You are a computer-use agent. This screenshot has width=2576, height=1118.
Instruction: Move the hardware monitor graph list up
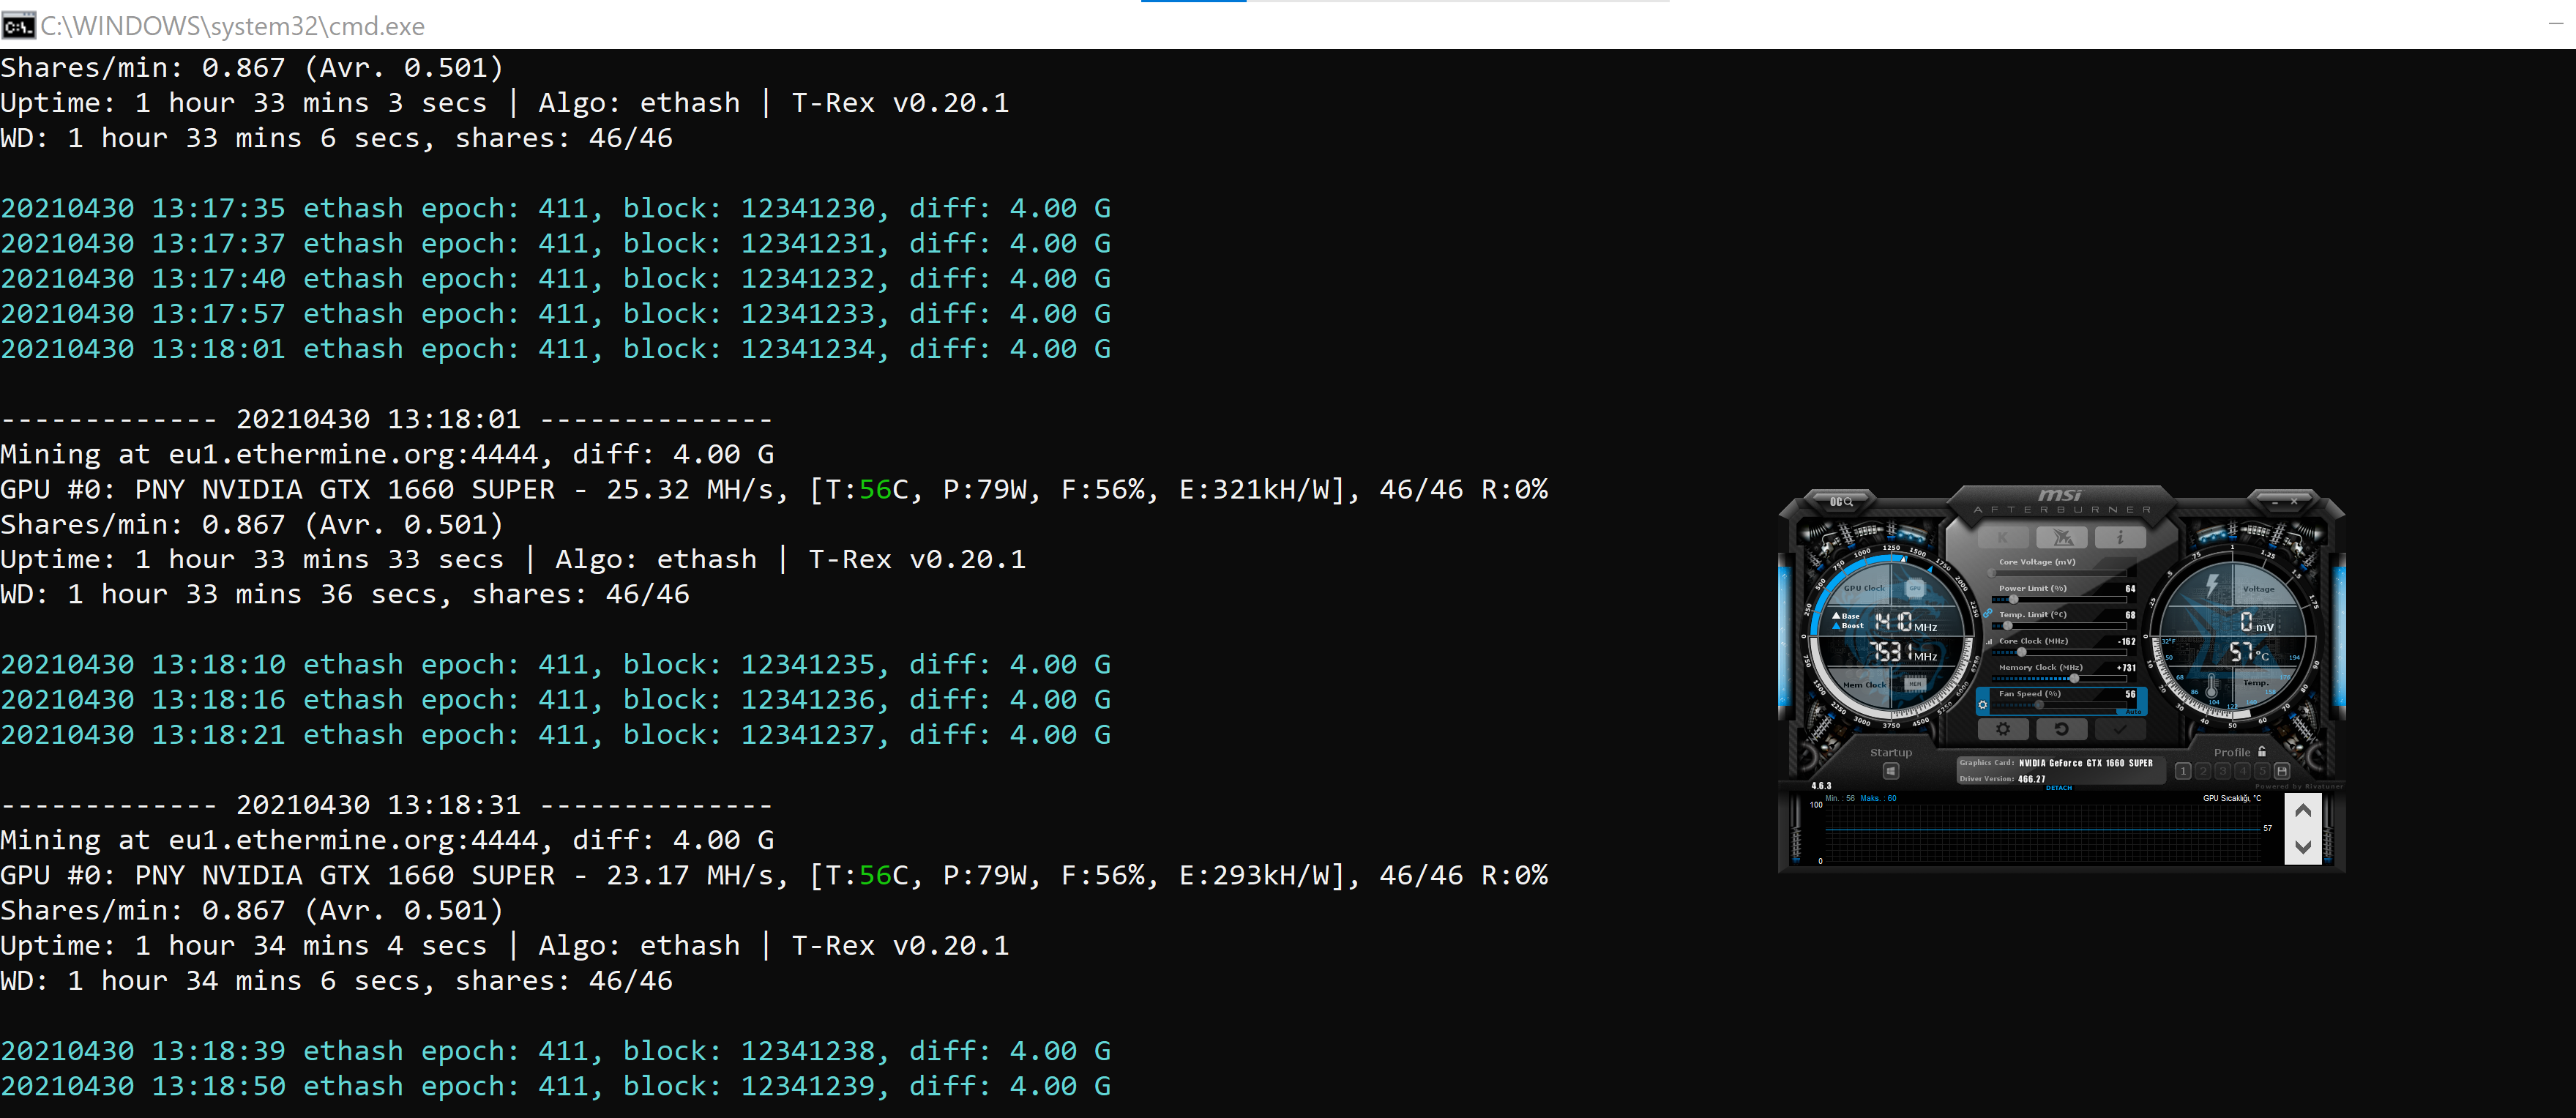(2304, 811)
